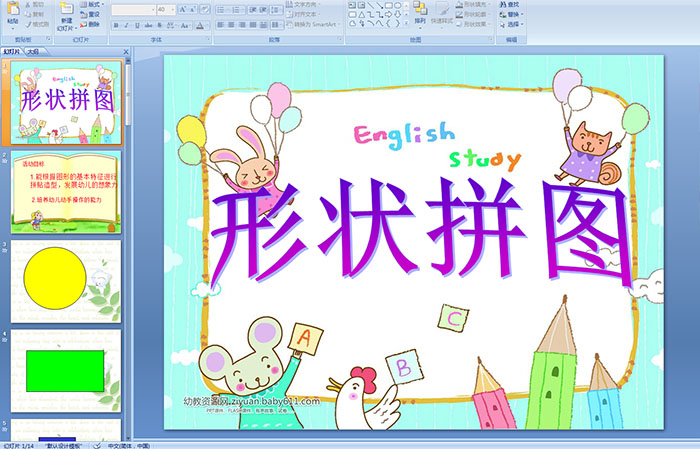
Task: Click Shape Outline (形状轮廓) button
Action: [x=474, y=14]
